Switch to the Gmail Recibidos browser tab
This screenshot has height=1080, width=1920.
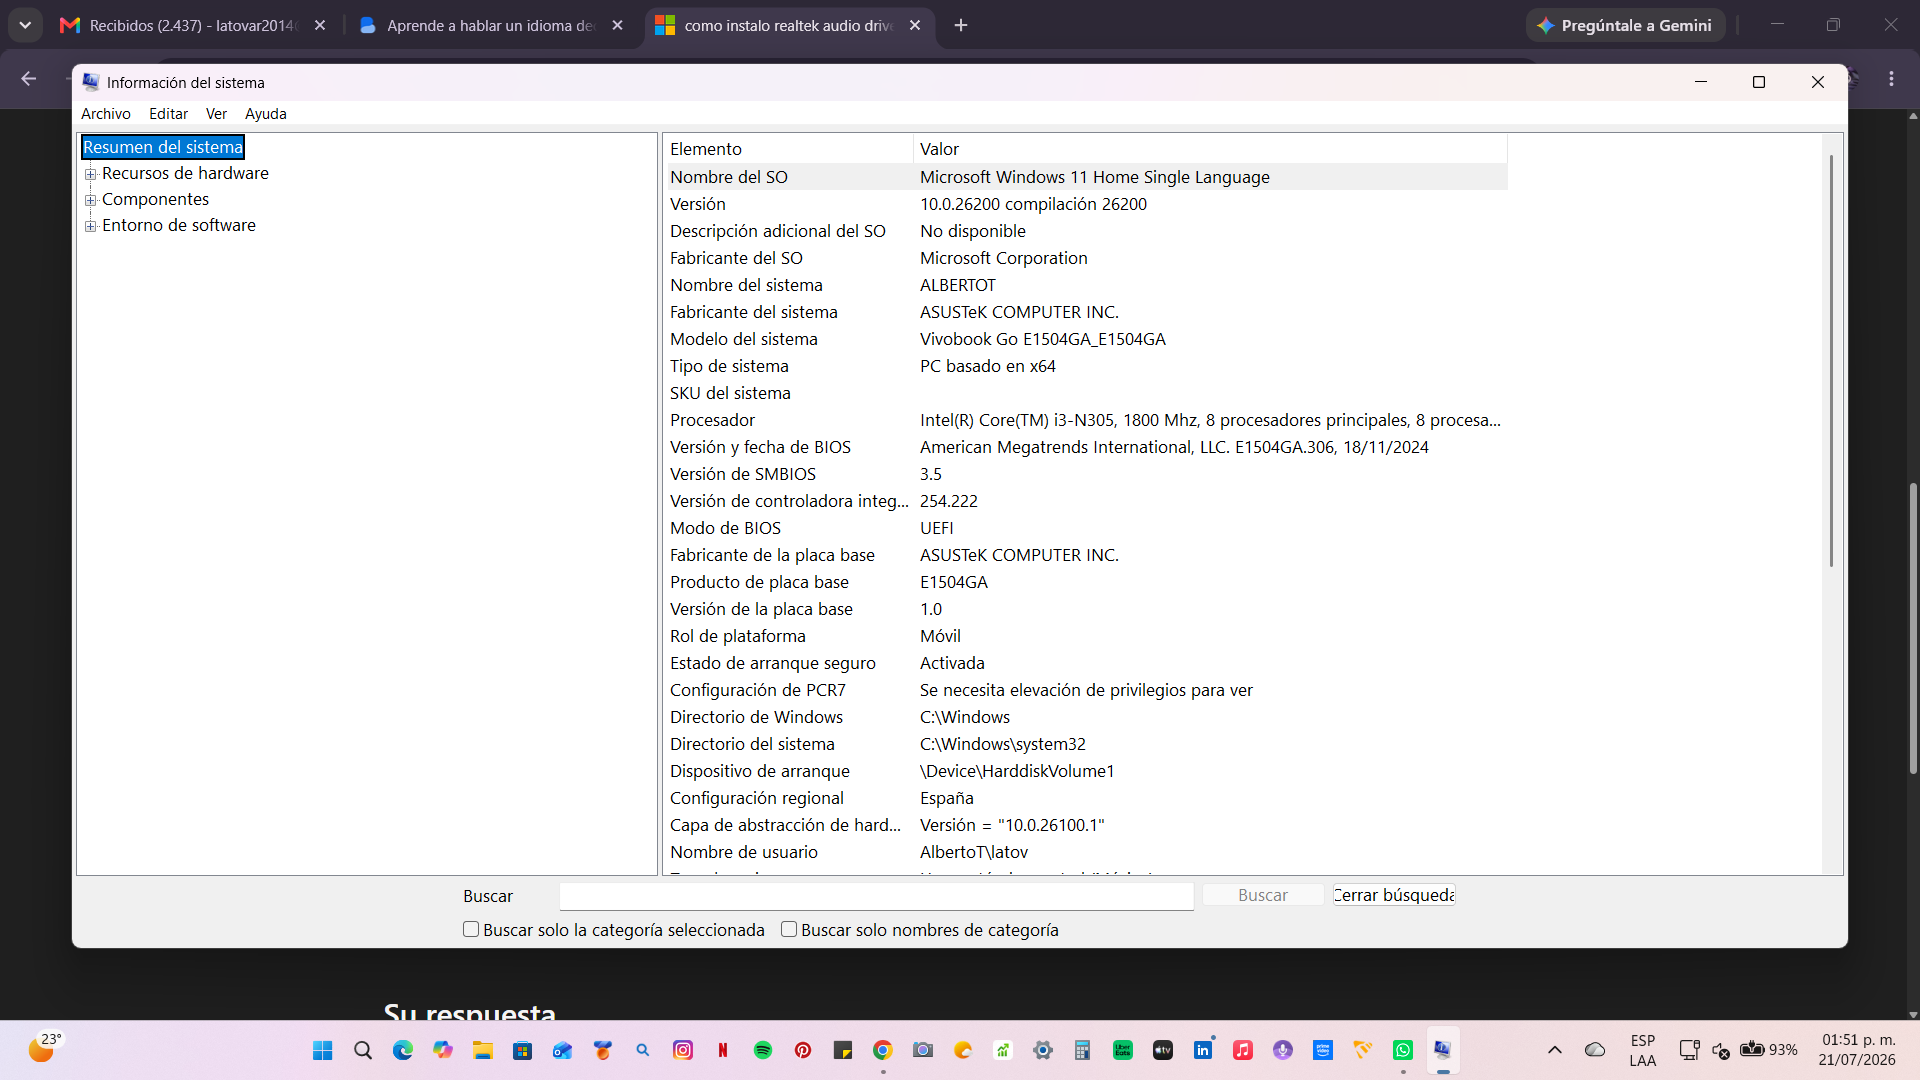[192, 25]
